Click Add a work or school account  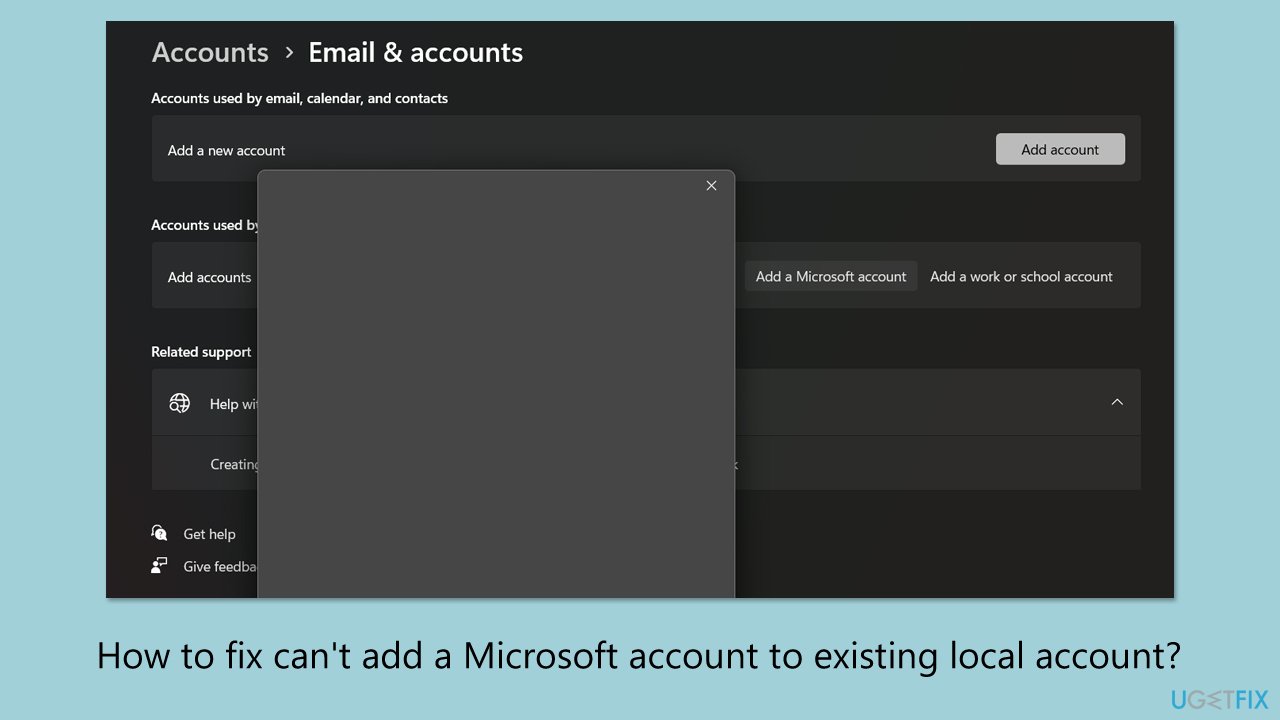tap(1021, 276)
